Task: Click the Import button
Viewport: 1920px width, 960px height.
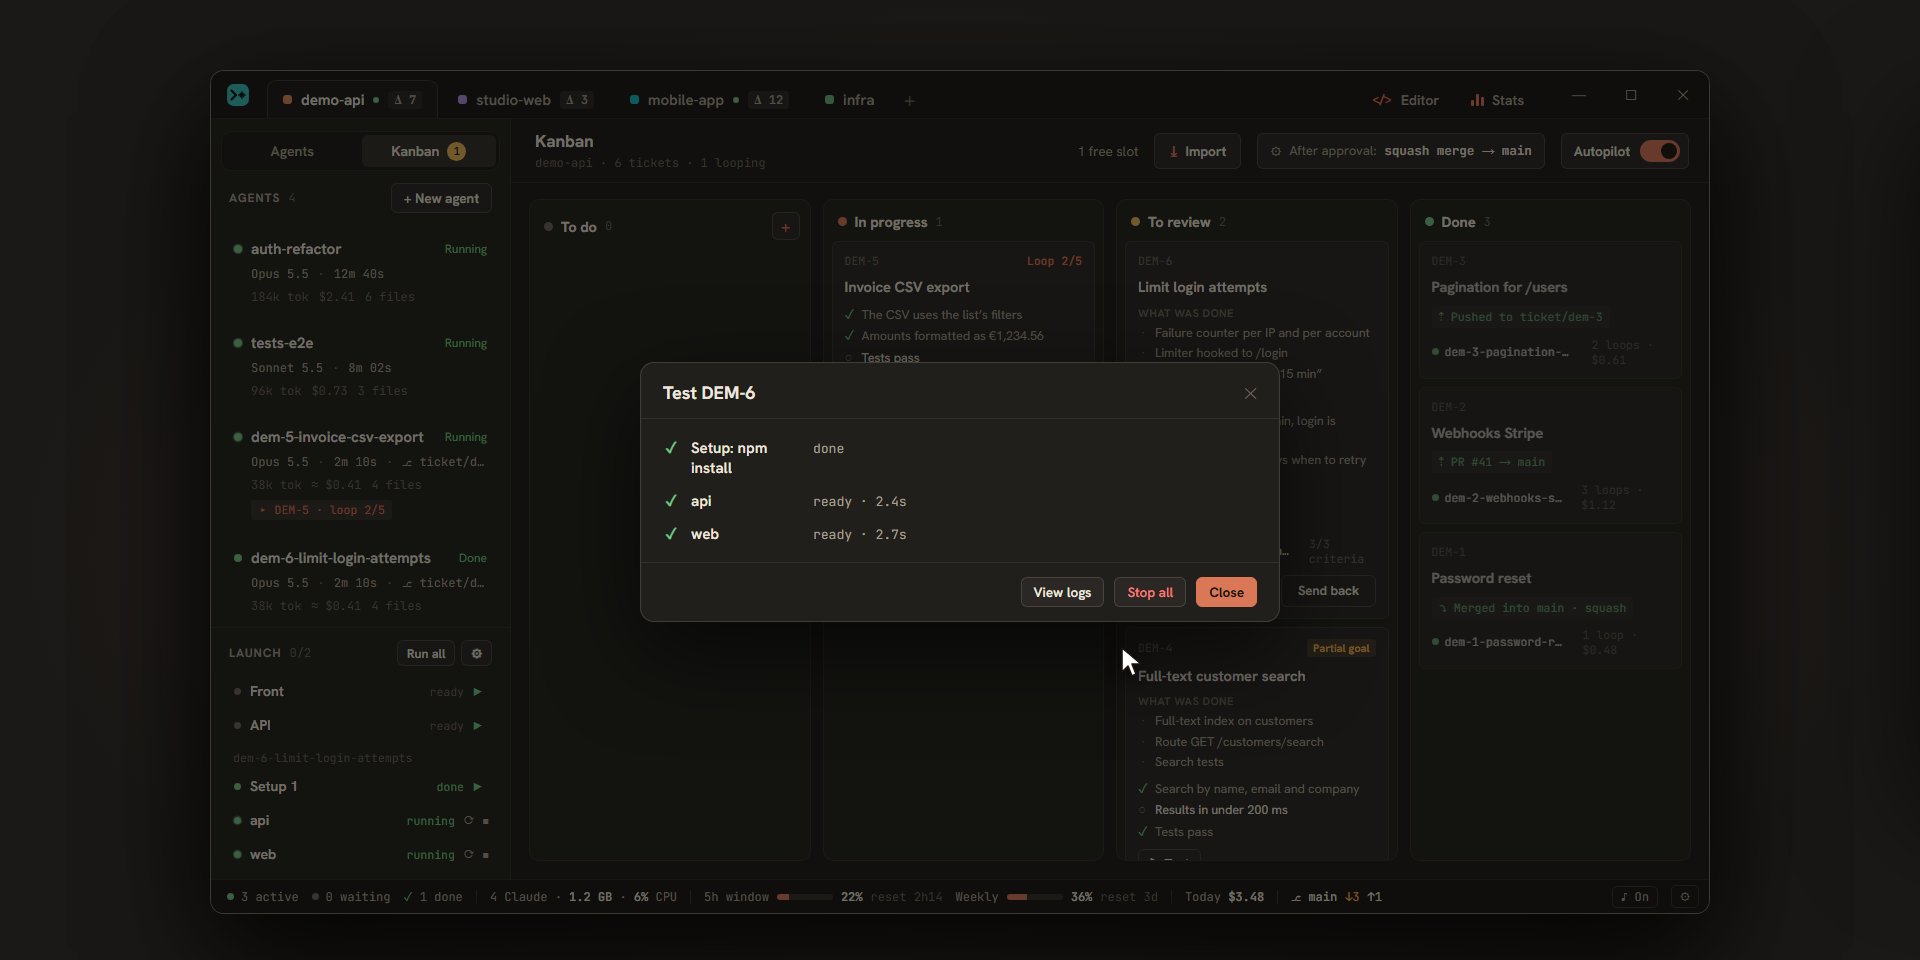Action: (x=1197, y=151)
